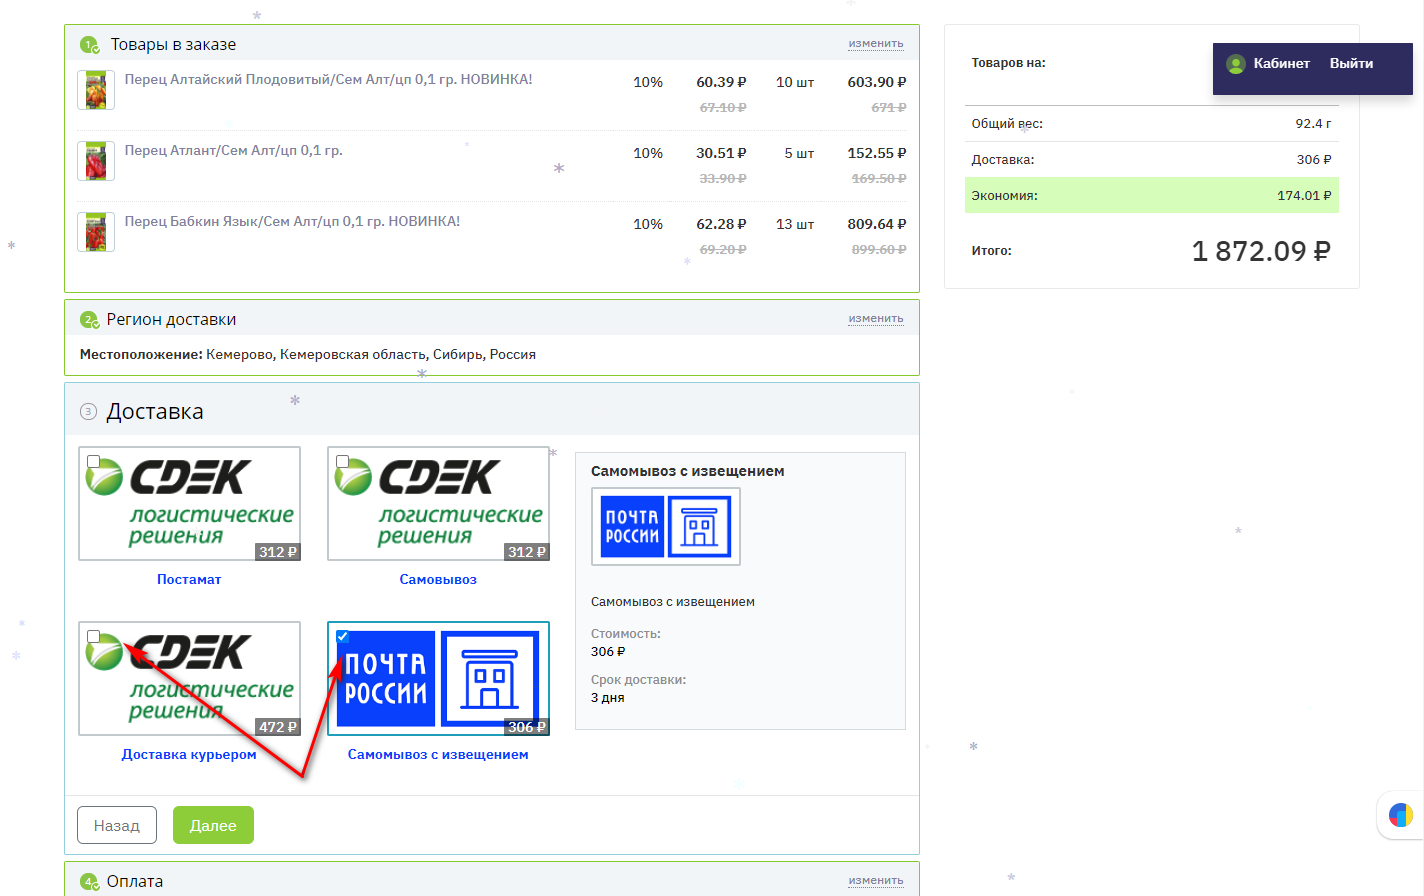Click изменить in Товары в заказе section

click(x=875, y=44)
